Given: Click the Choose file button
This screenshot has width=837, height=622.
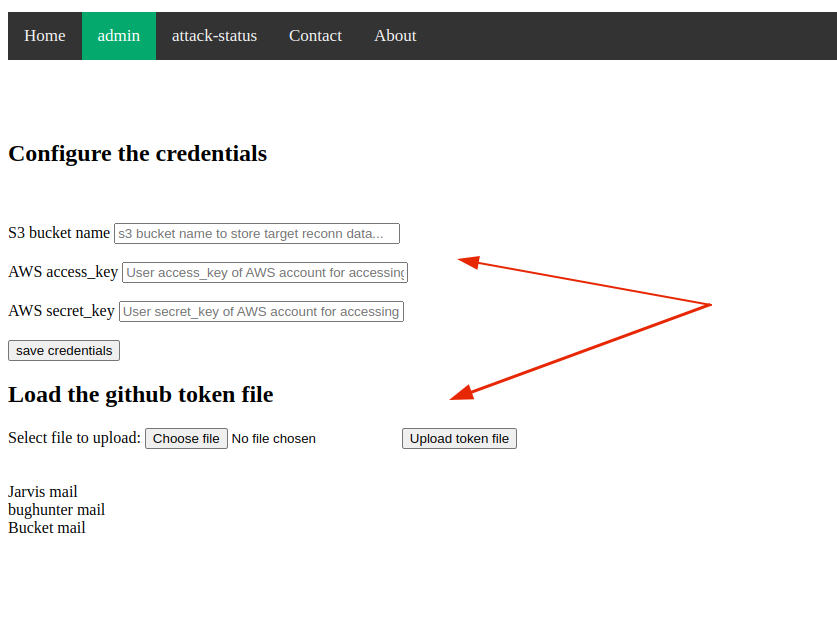Looking at the screenshot, I should (186, 438).
